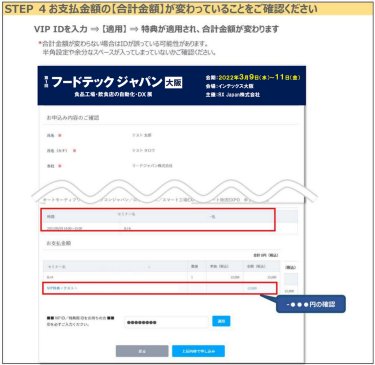
Task: Select the お申込み内容のご確認 section heading
Action: point(73,118)
